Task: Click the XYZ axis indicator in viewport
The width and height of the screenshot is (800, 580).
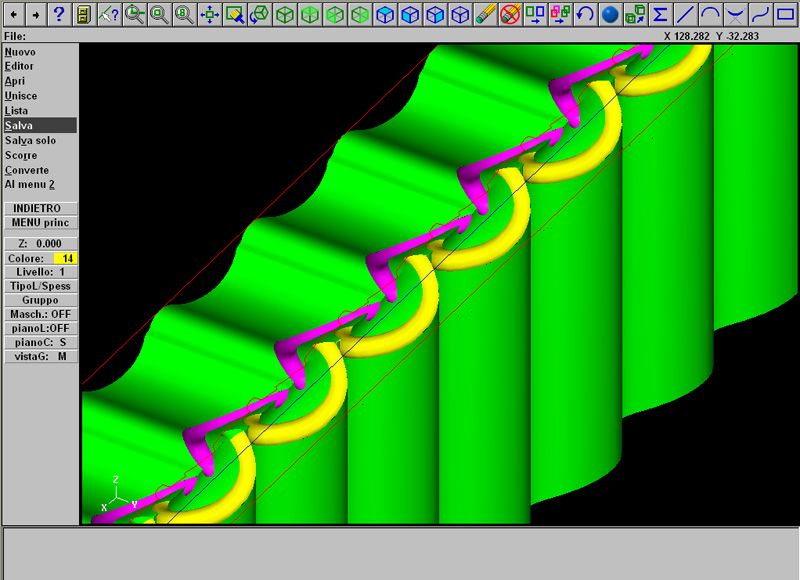Action: tap(119, 494)
